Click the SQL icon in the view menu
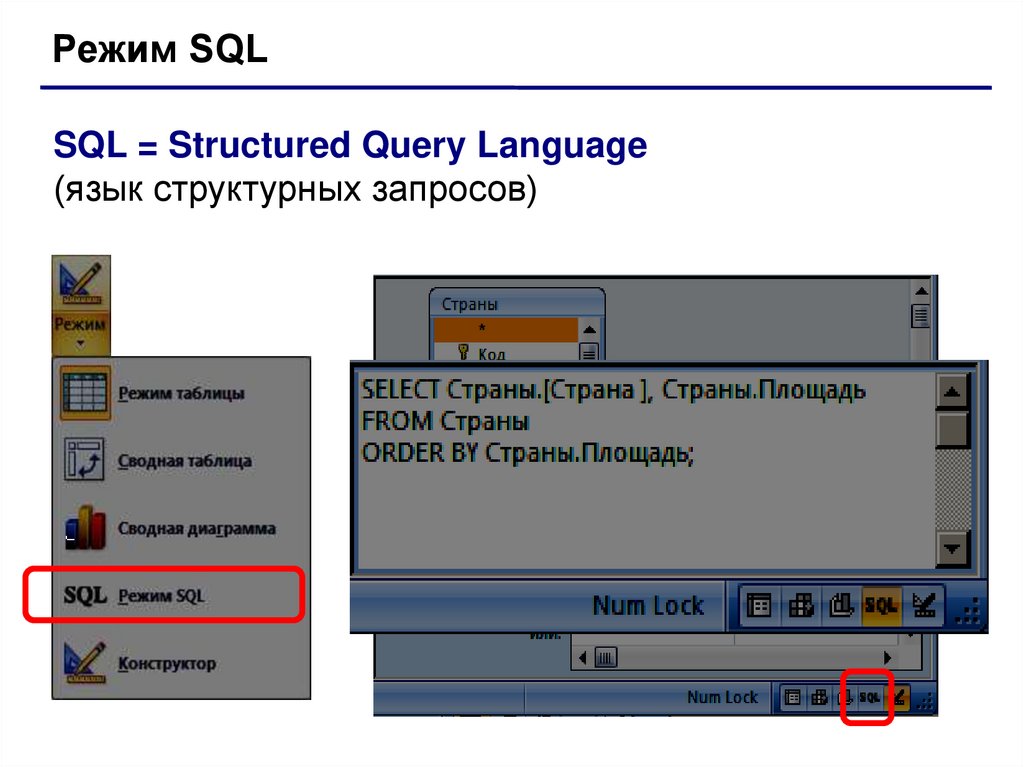 tap(85, 595)
